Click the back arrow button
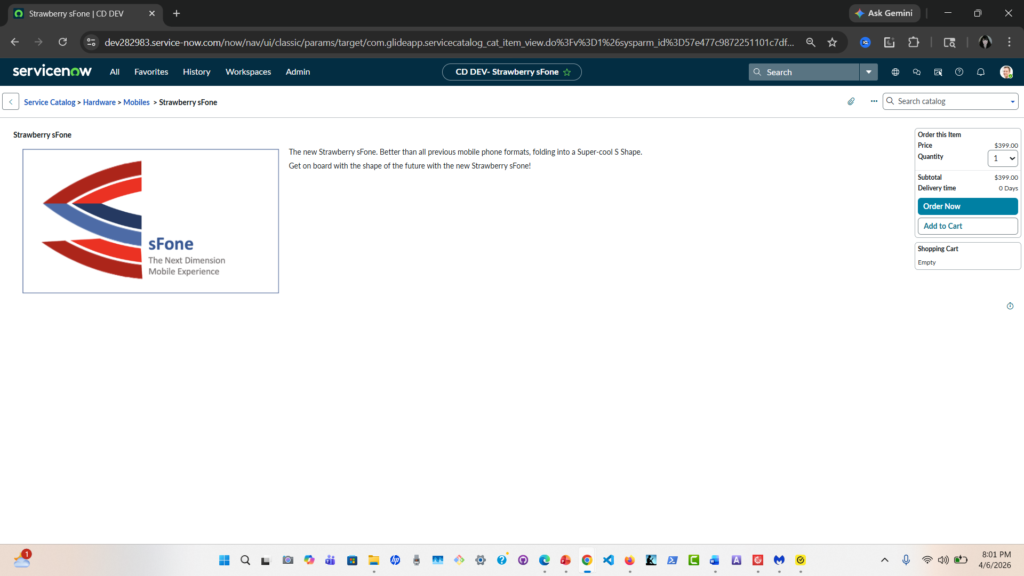 [x=11, y=102]
